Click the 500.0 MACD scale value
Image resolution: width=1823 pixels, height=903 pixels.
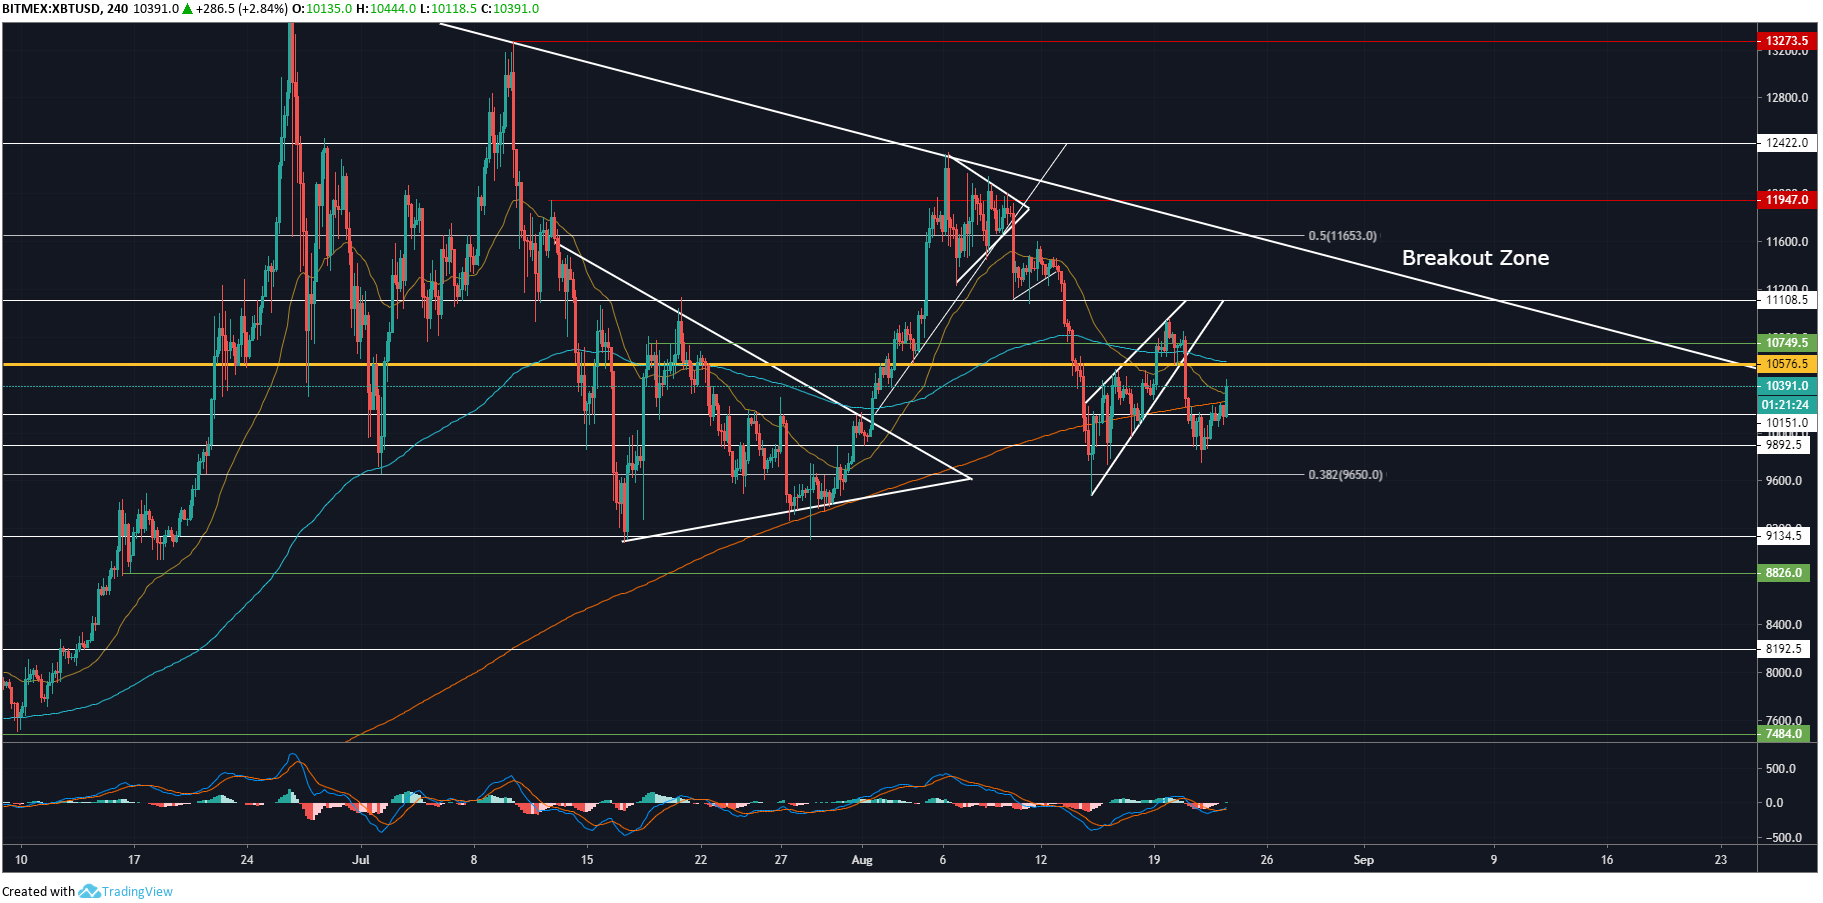point(1781,769)
